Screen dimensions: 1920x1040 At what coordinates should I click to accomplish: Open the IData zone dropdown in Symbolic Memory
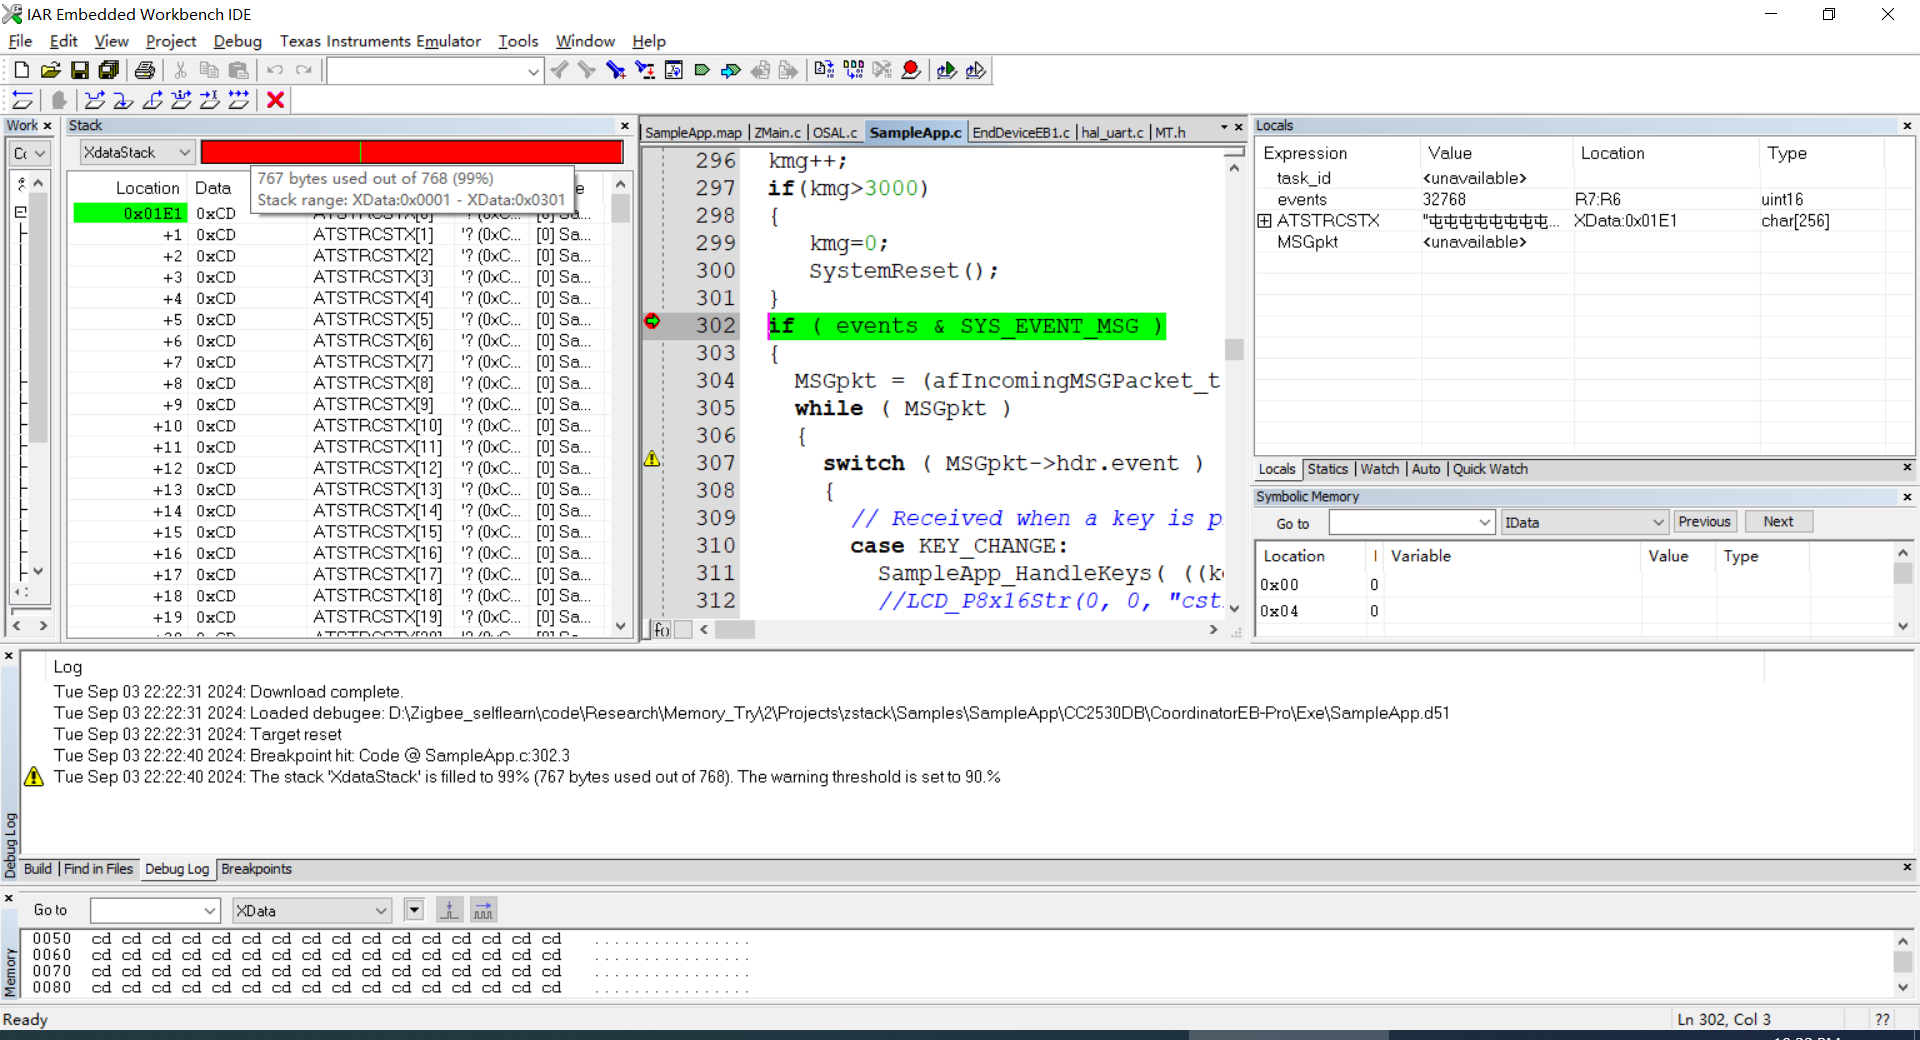[1584, 522]
